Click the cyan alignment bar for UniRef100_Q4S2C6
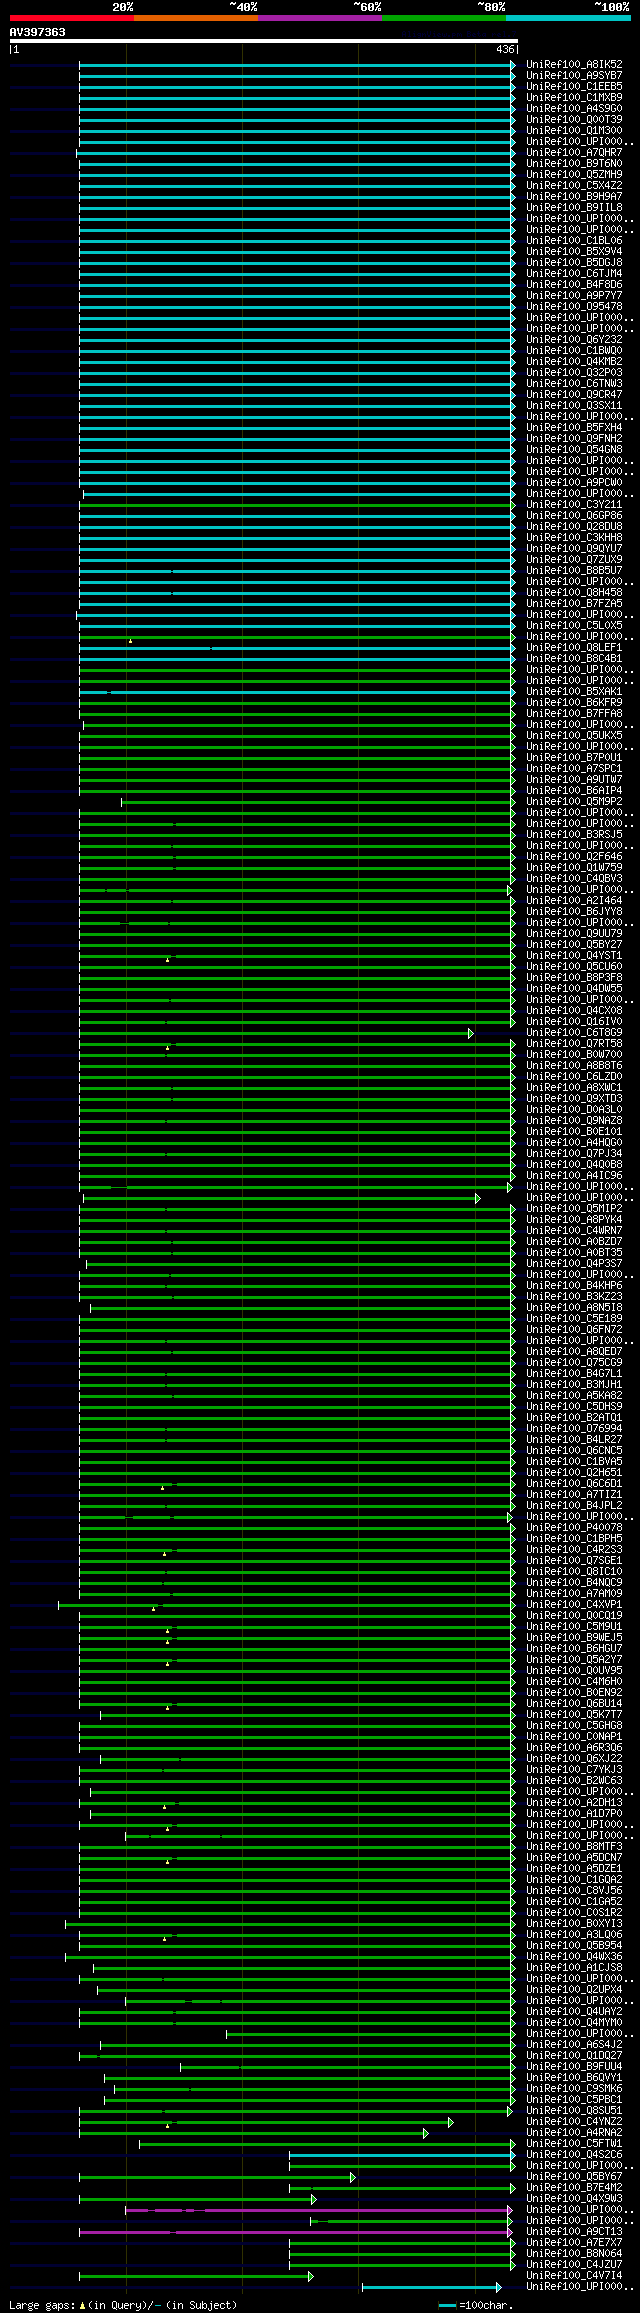The height and width of the screenshot is (2313, 640). [401, 2155]
